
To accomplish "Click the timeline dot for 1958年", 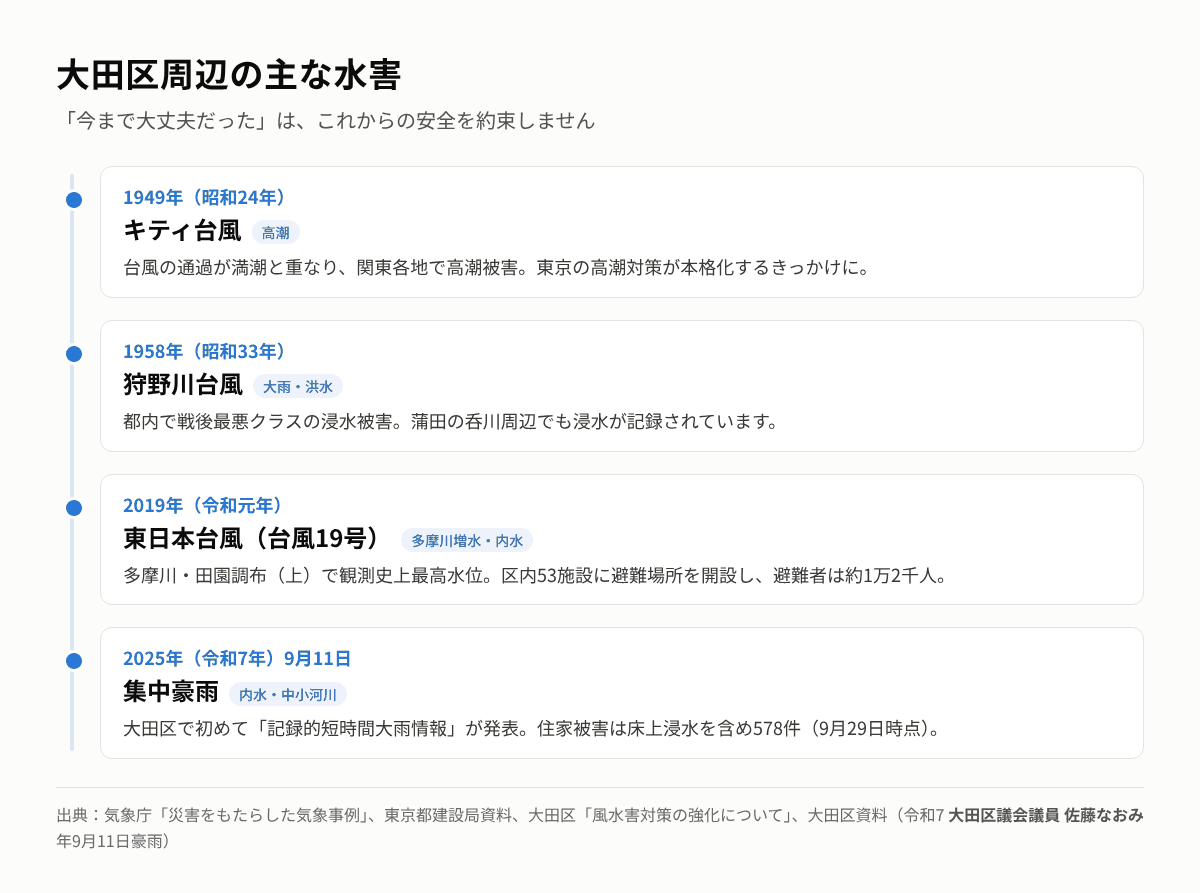I will pos(73,354).
